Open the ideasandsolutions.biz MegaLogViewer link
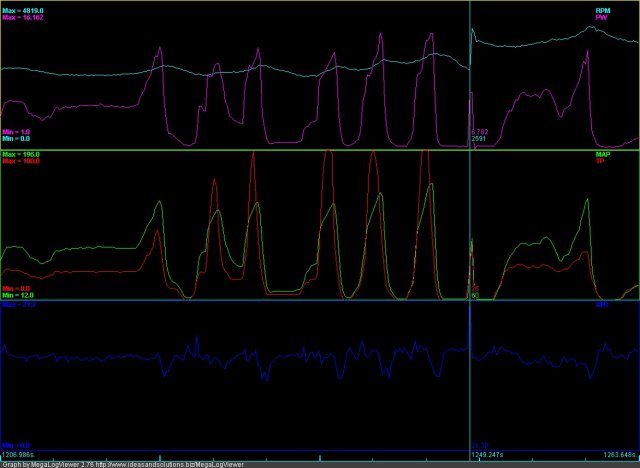The width and height of the screenshot is (640, 468). coord(180,464)
